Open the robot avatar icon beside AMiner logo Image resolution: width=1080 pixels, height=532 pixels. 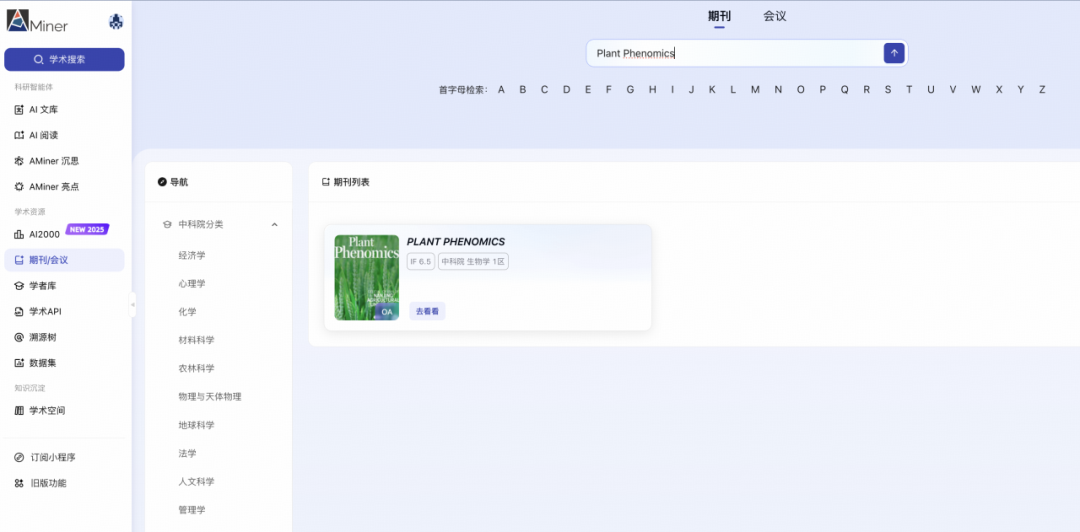click(116, 22)
